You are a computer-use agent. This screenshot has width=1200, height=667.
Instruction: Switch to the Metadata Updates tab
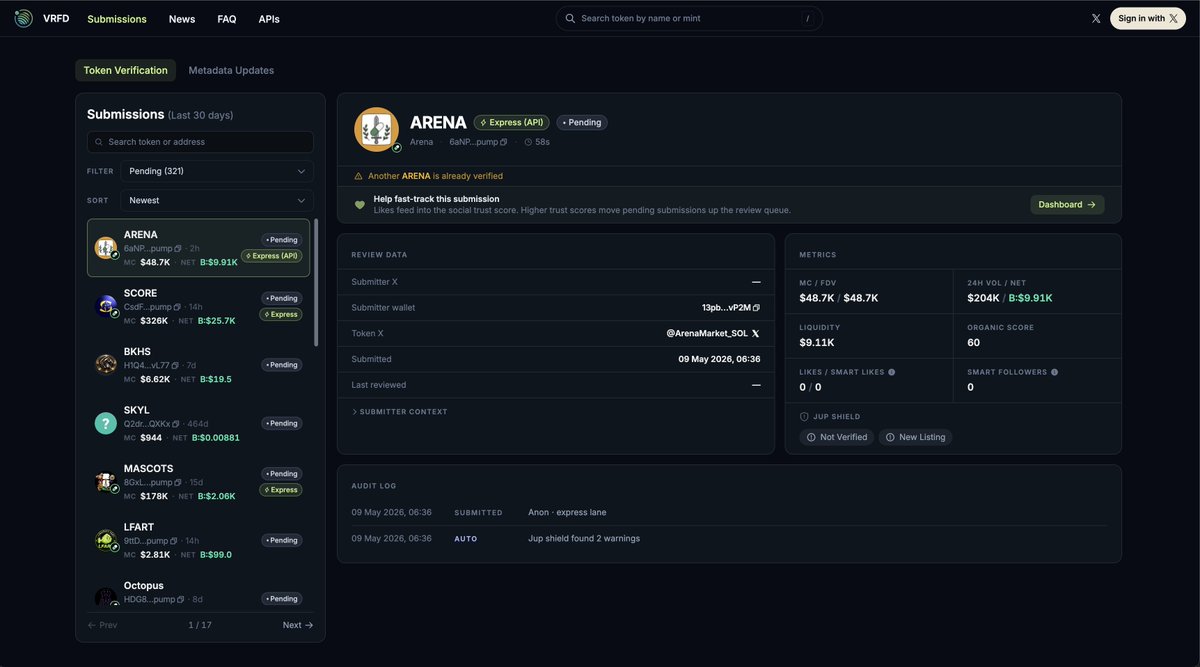[231, 70]
